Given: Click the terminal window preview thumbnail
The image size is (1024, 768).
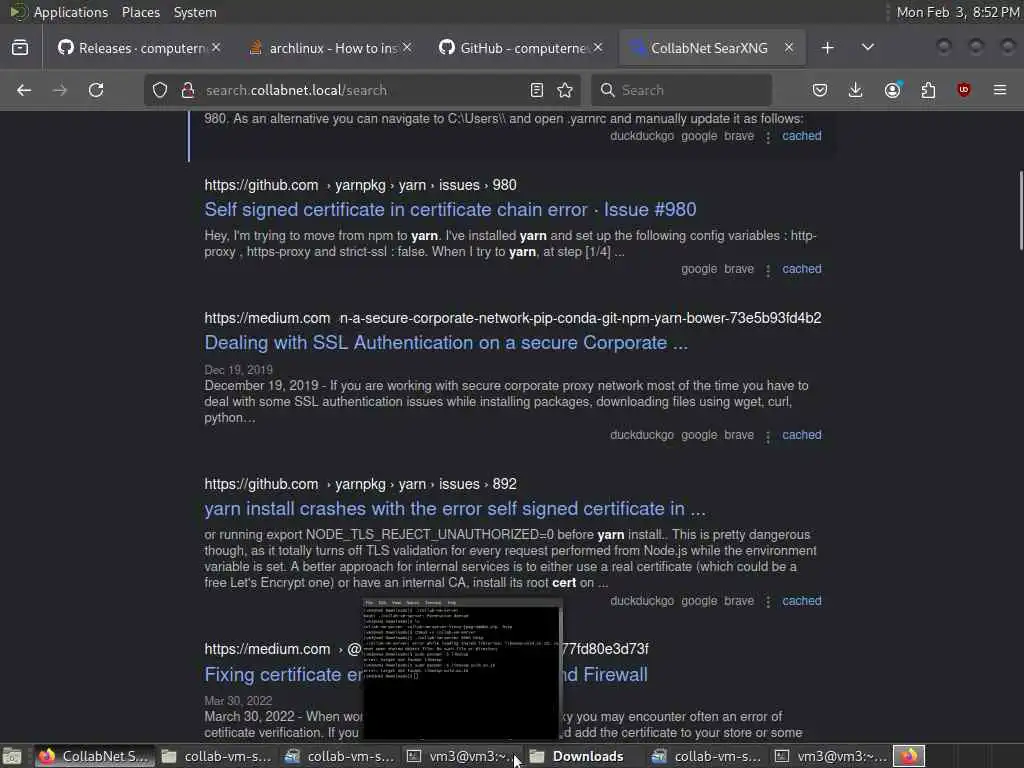Looking at the screenshot, I should (x=462, y=668).
